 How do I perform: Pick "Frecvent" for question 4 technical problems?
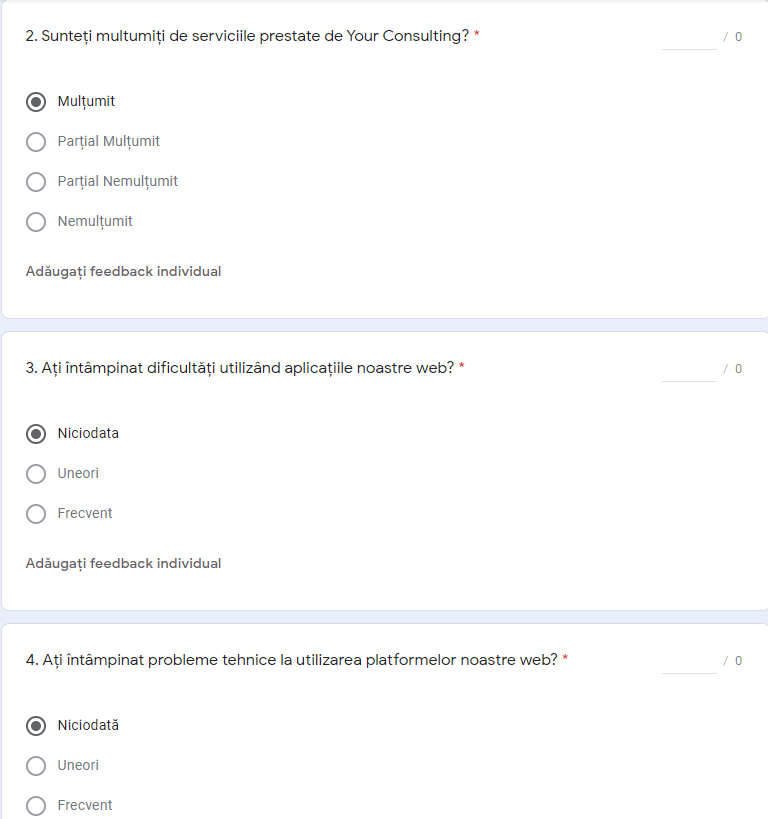[x=36, y=806]
